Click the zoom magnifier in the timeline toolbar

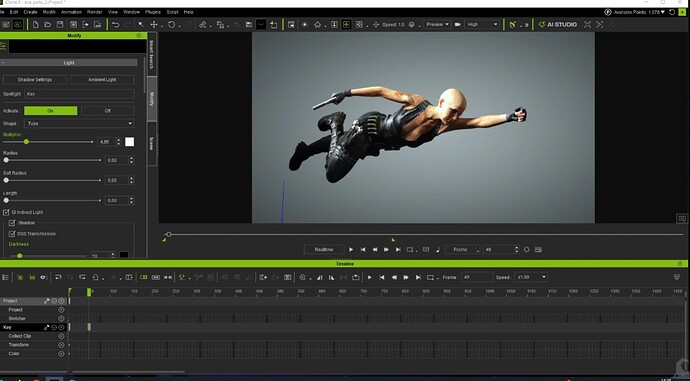coord(302,277)
